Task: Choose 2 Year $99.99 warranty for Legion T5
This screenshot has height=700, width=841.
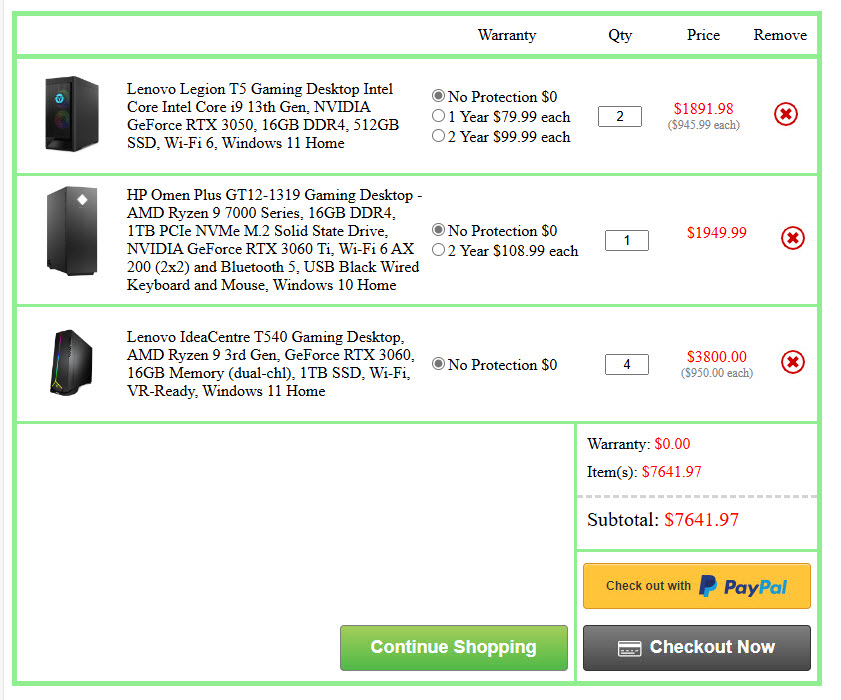Action: click(438, 136)
